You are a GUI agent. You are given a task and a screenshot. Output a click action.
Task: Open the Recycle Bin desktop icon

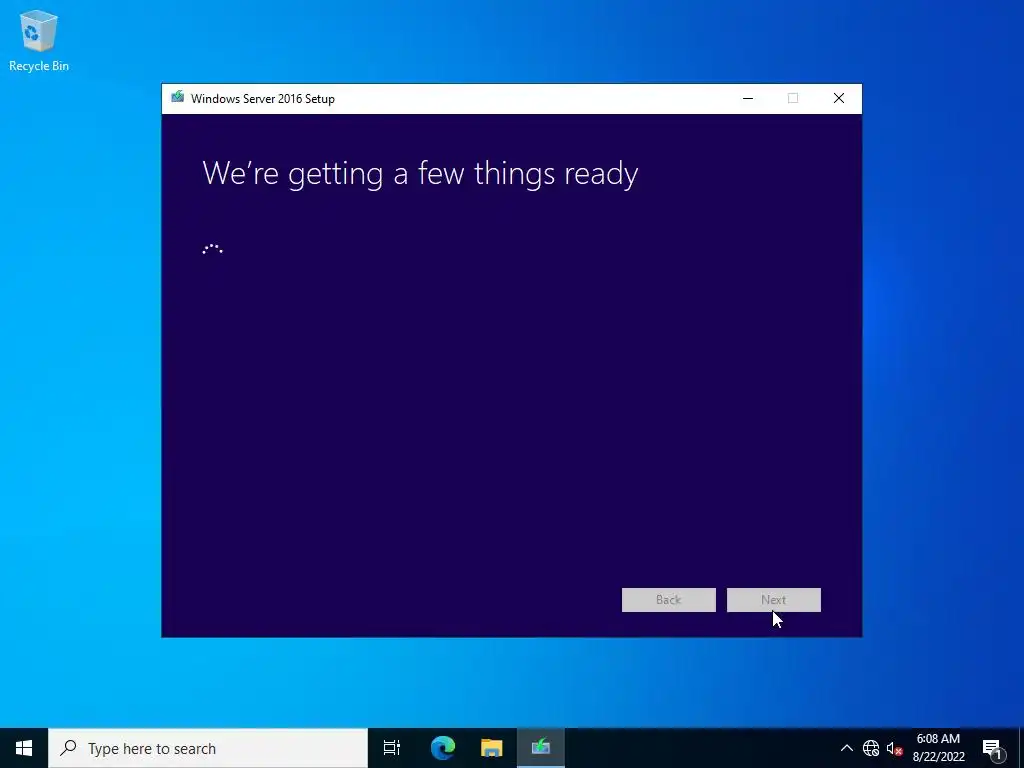tap(39, 40)
